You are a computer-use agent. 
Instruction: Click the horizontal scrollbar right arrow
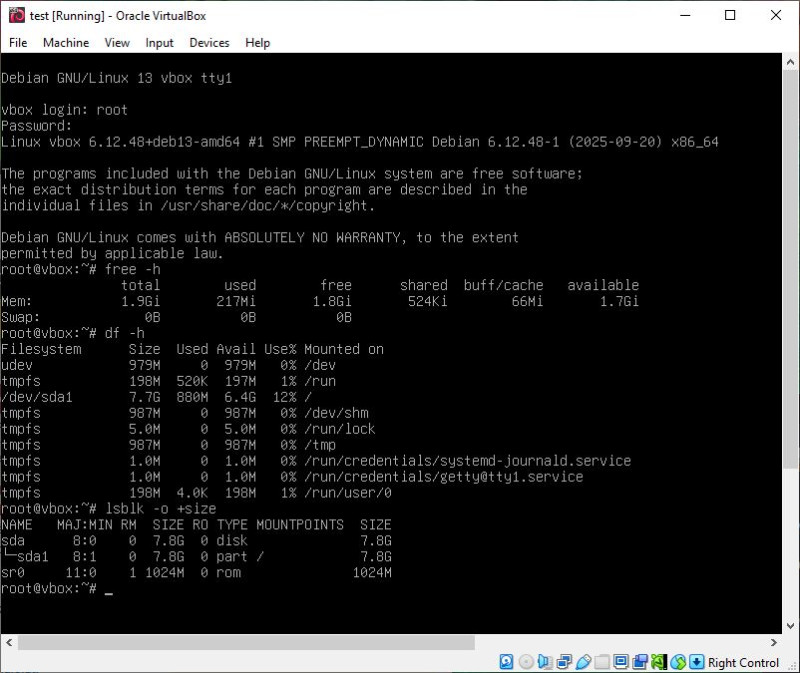click(774, 642)
